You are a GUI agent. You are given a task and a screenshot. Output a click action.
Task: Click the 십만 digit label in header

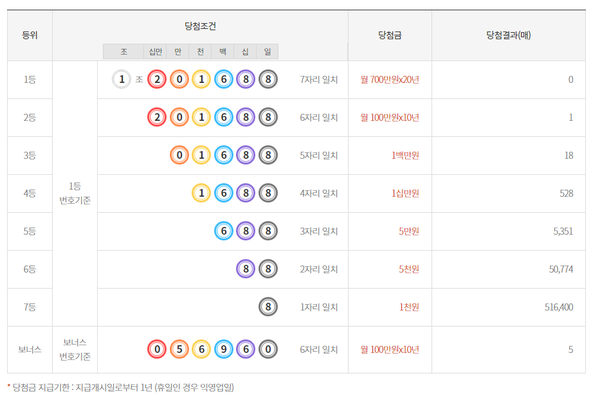pyautogui.click(x=155, y=52)
